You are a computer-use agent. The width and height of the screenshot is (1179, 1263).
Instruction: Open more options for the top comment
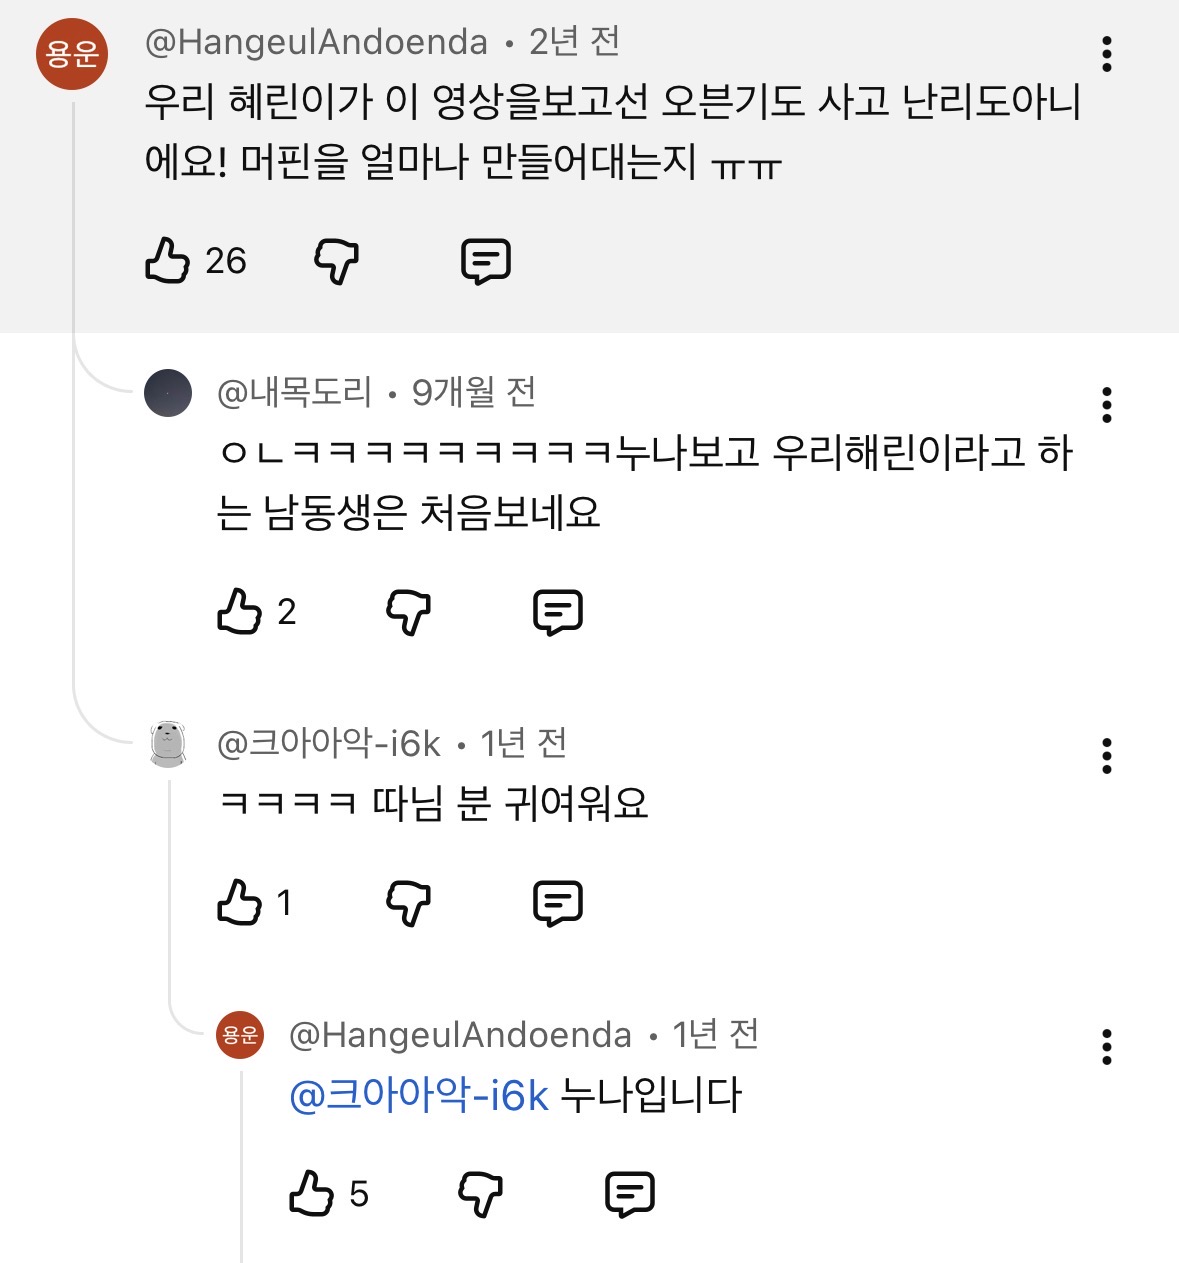(x=1107, y=54)
